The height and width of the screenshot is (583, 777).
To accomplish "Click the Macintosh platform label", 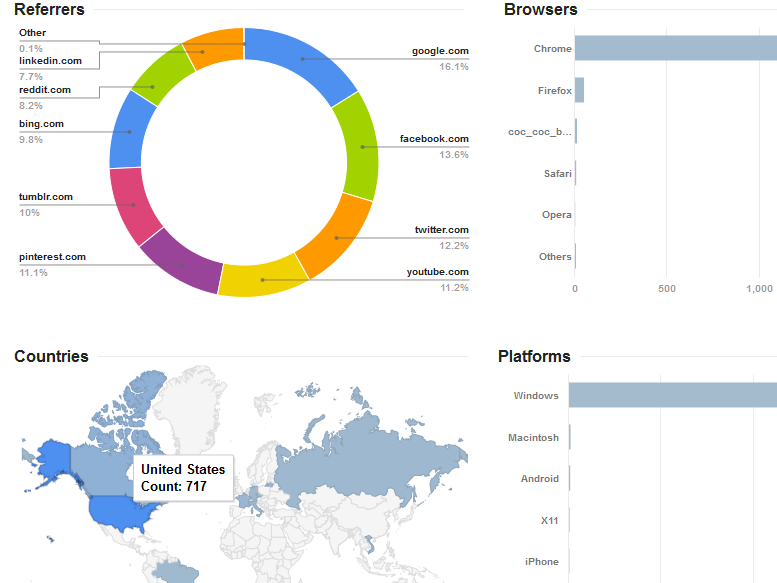I will (x=533, y=438).
